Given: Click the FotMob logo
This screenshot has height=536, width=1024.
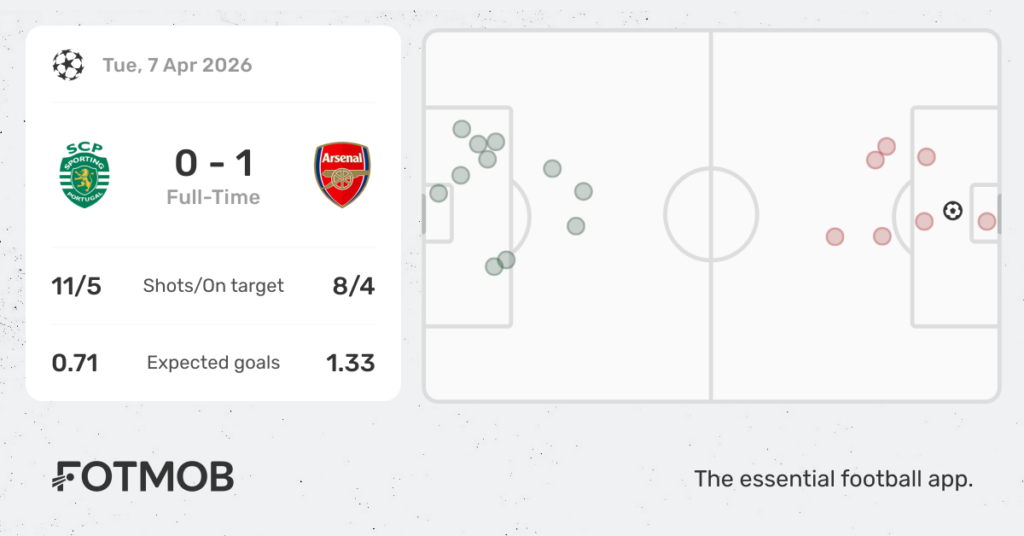Looking at the screenshot, I should [x=143, y=477].
